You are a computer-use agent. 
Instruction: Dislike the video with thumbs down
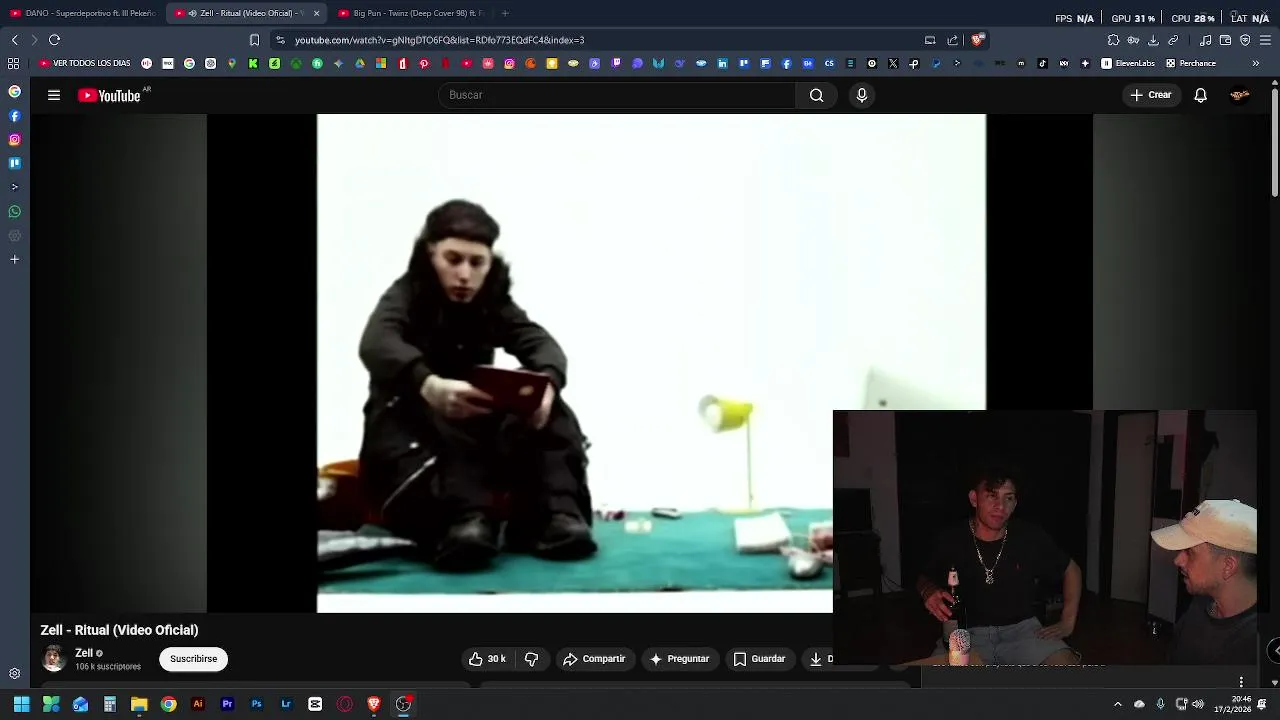point(532,659)
